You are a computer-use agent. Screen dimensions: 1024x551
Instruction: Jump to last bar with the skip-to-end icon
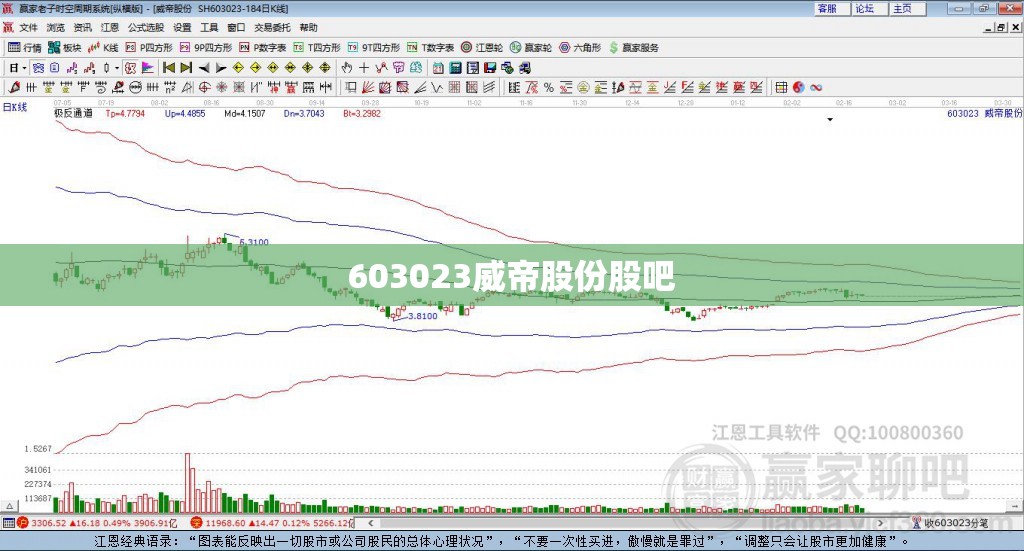pyautogui.click(x=186, y=67)
